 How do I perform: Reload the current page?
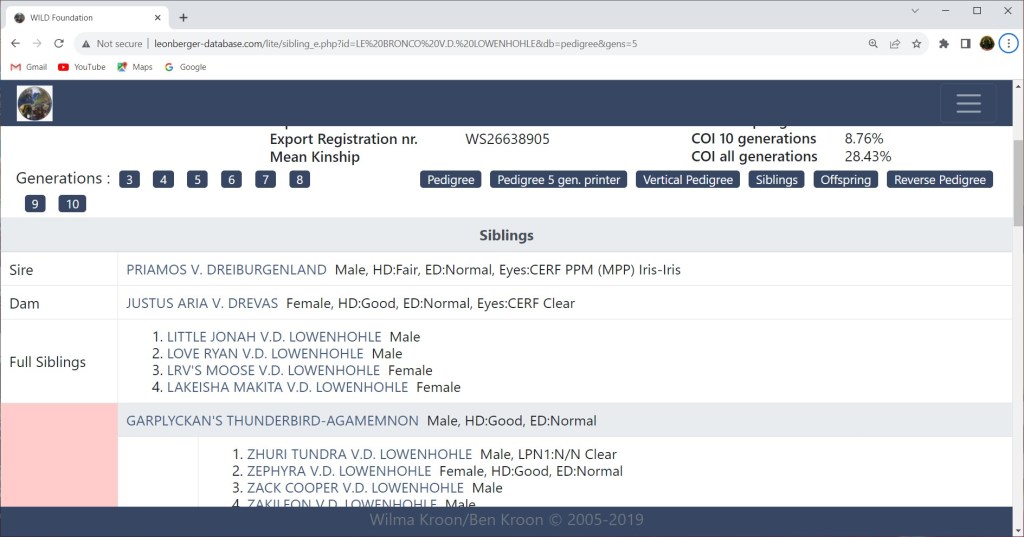point(59,44)
